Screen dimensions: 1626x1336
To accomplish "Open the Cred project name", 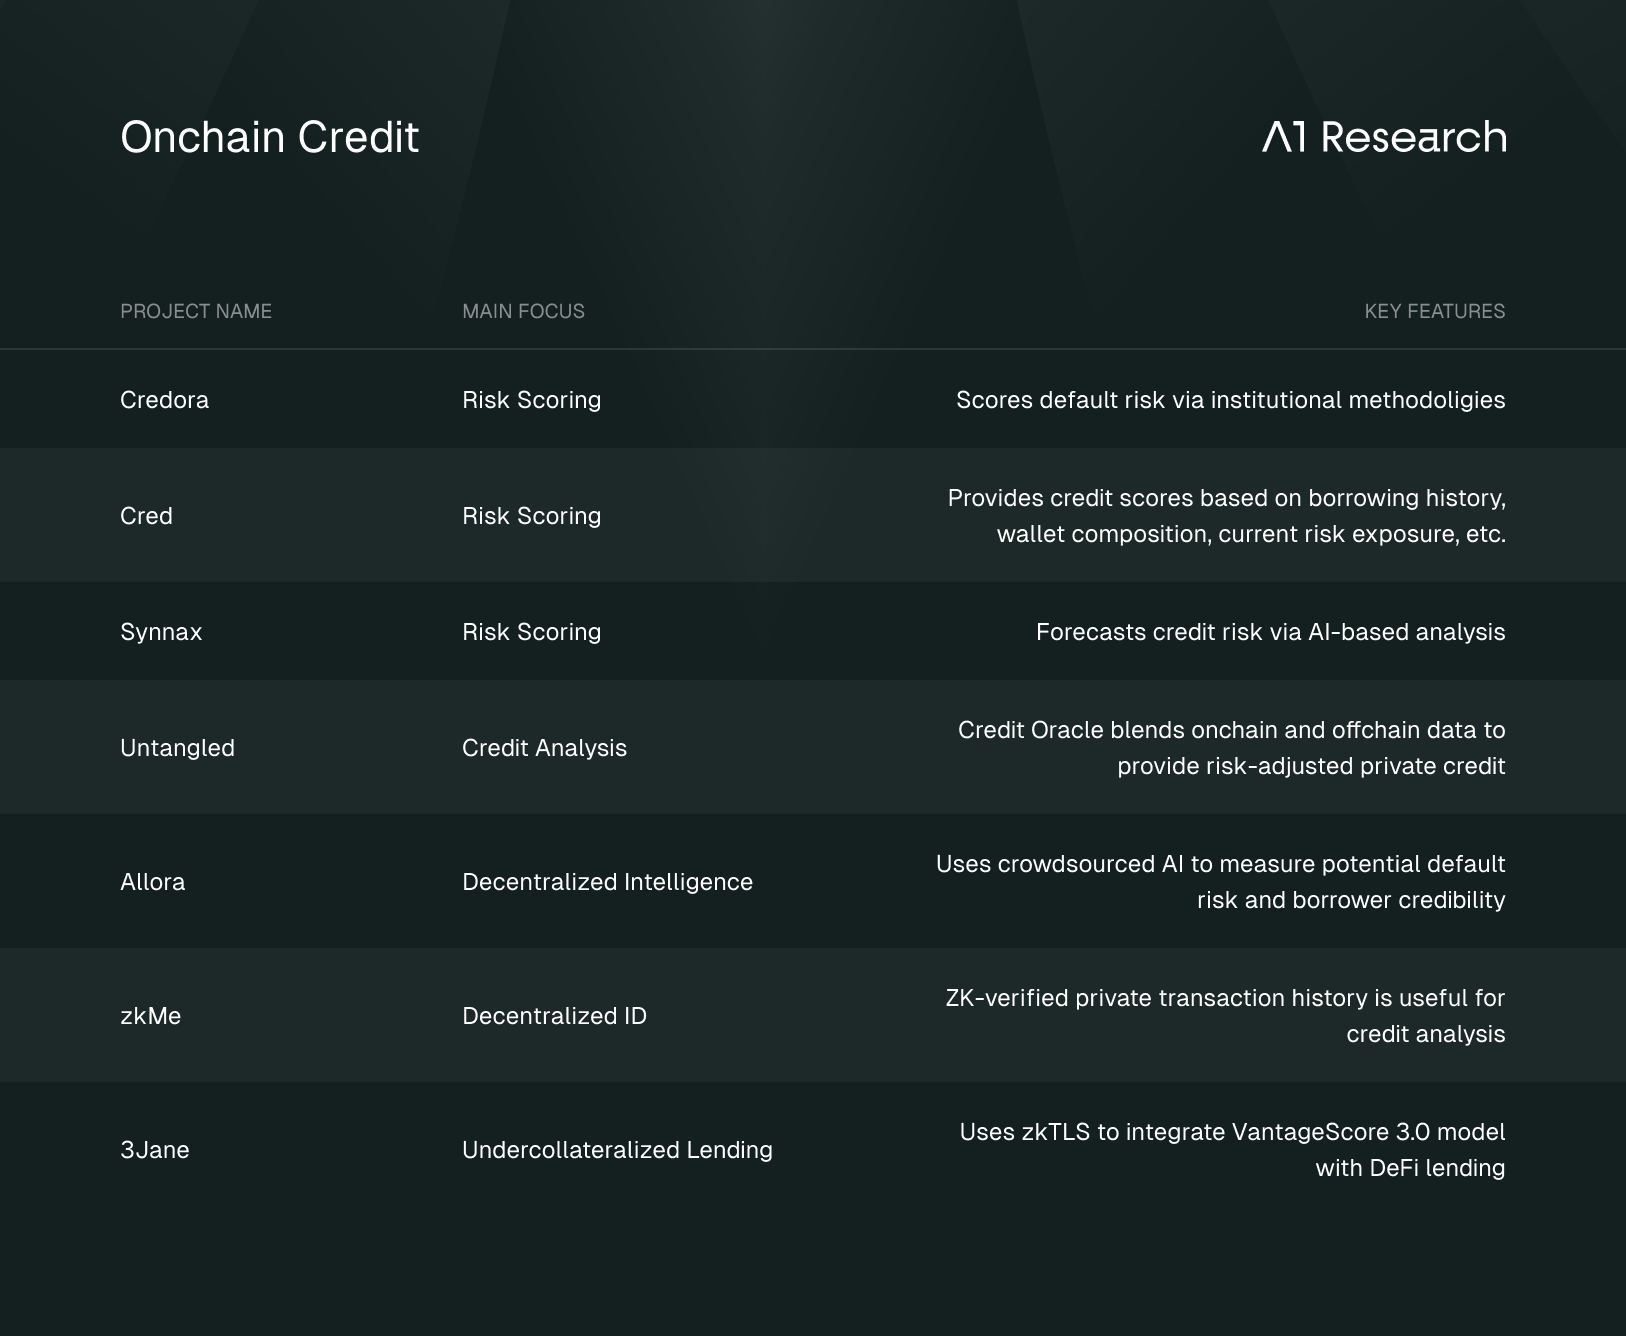I will (x=146, y=516).
